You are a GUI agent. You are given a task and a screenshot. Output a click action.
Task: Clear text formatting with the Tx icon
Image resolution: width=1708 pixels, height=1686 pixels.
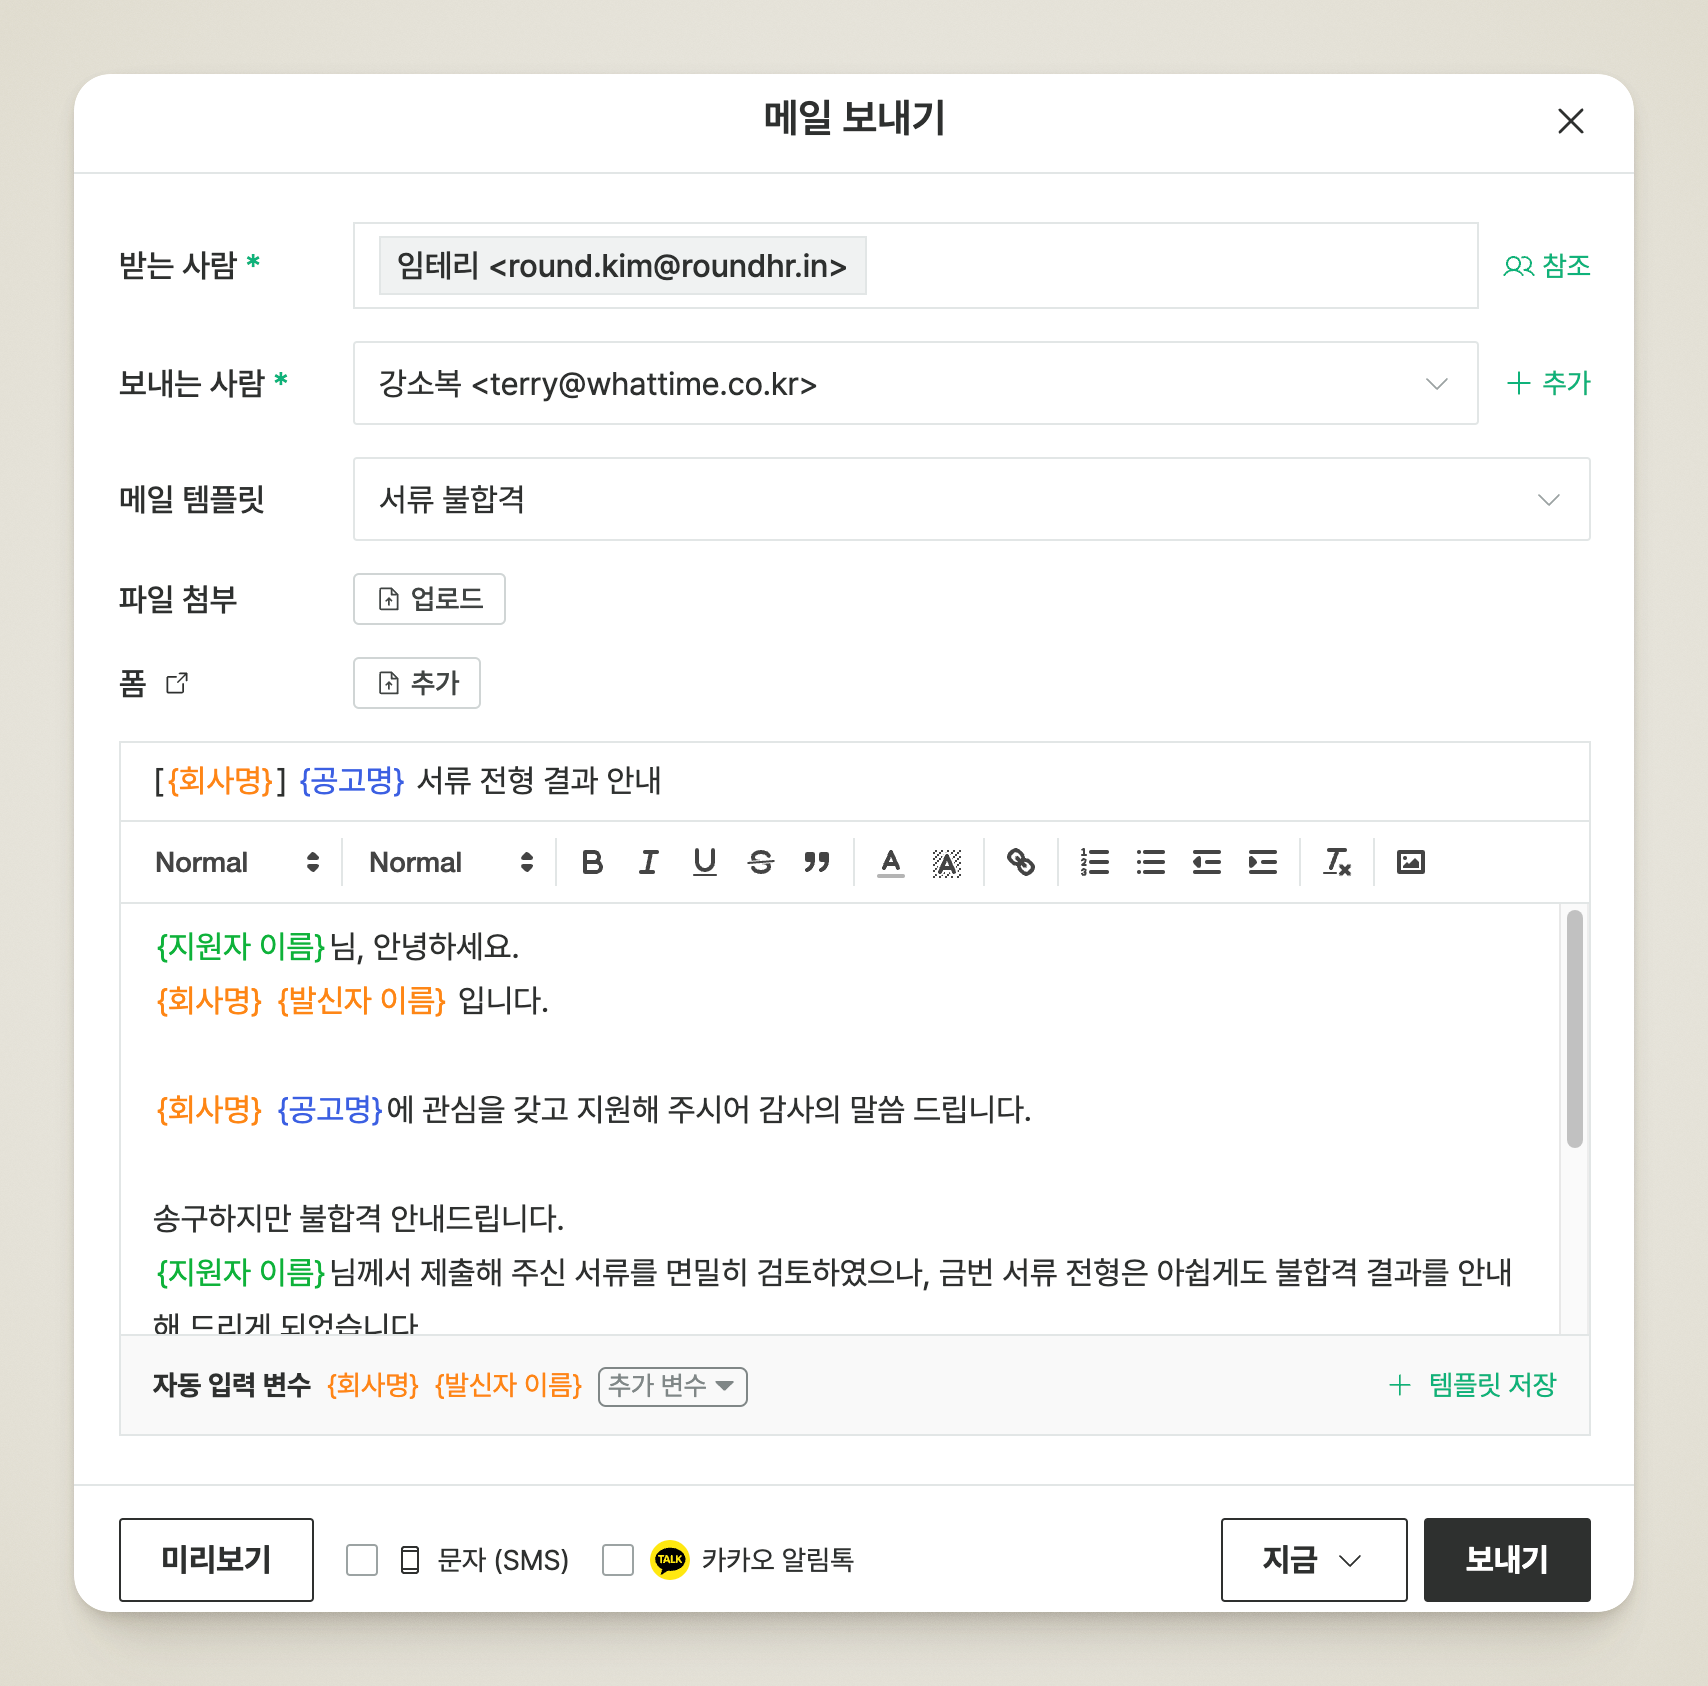tap(1336, 862)
